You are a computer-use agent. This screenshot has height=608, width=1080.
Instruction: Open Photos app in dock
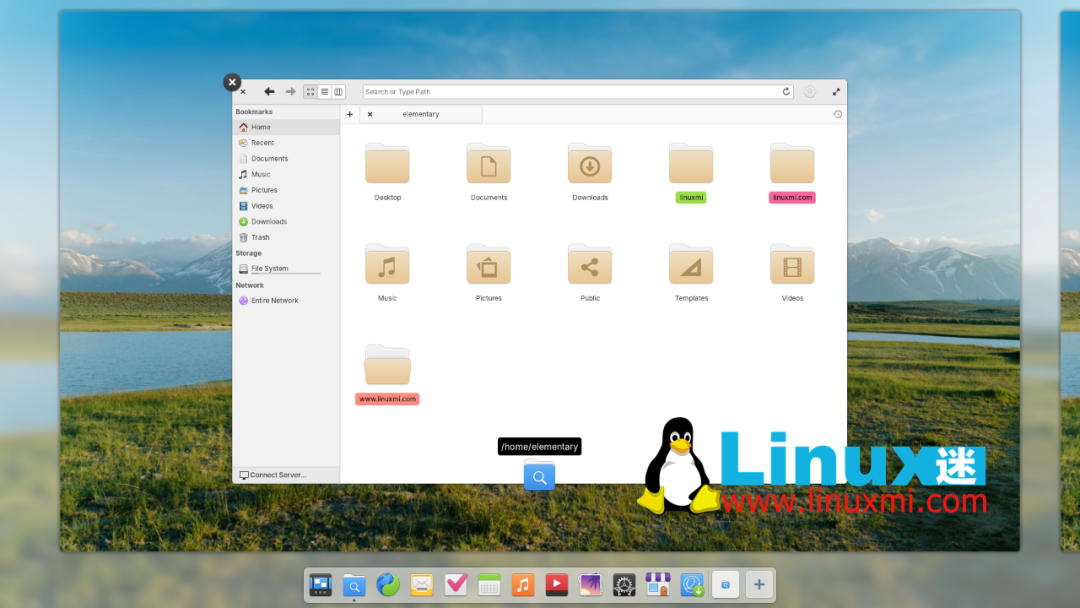click(x=590, y=585)
